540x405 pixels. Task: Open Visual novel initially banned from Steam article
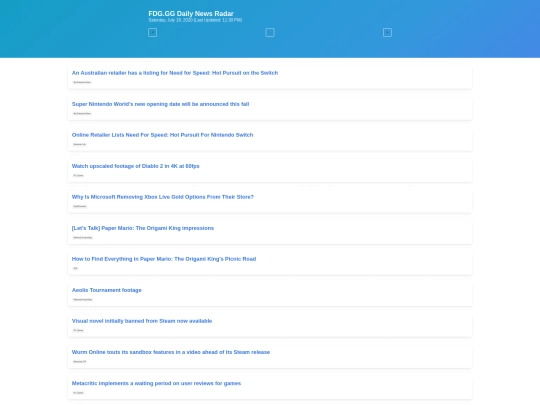(x=142, y=321)
